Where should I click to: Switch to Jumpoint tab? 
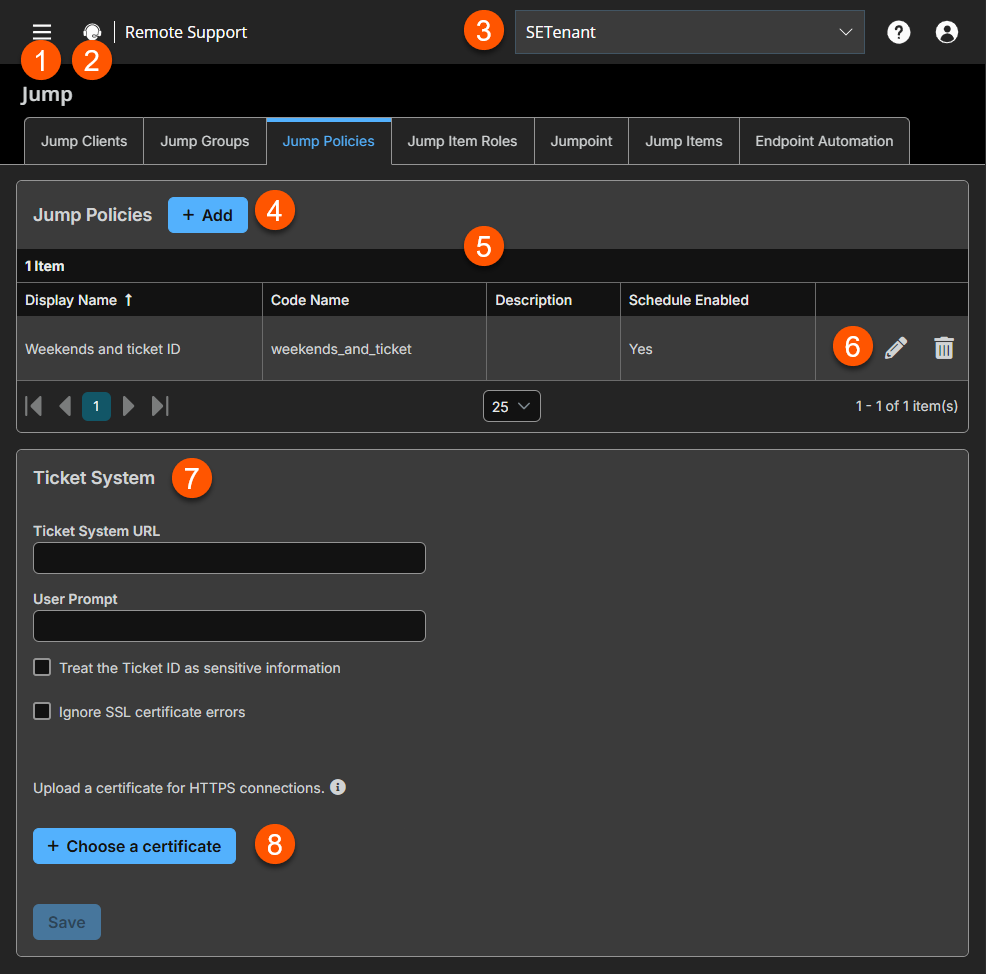pyautogui.click(x=581, y=141)
